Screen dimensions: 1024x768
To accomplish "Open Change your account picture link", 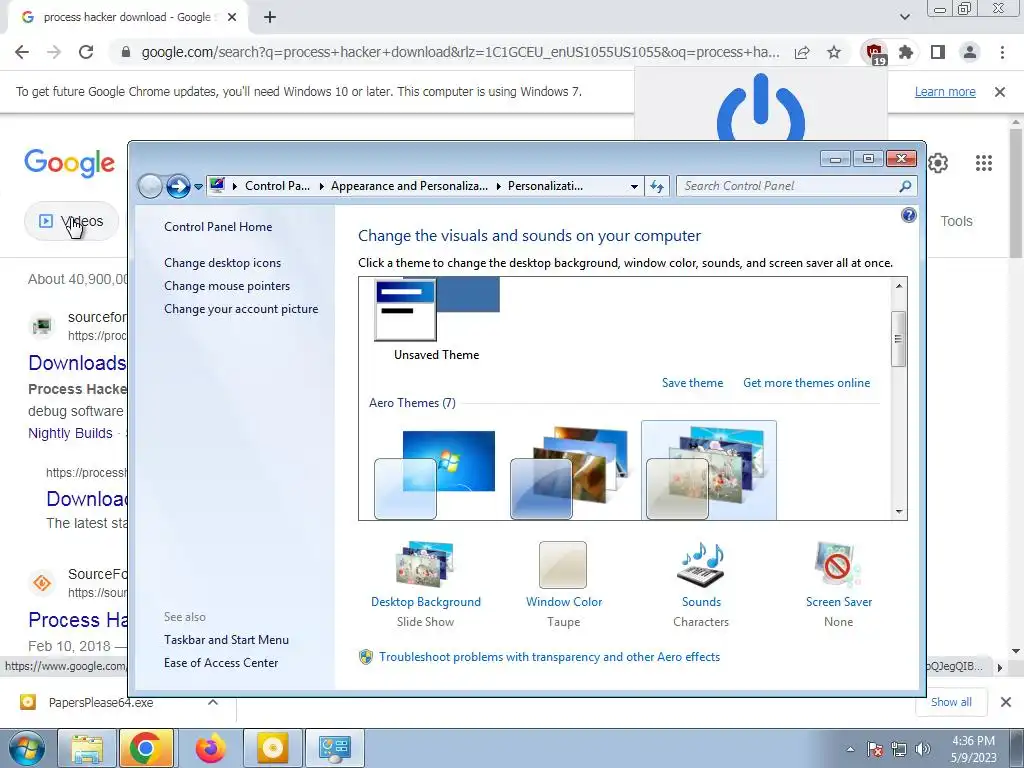I will click(x=241, y=308).
